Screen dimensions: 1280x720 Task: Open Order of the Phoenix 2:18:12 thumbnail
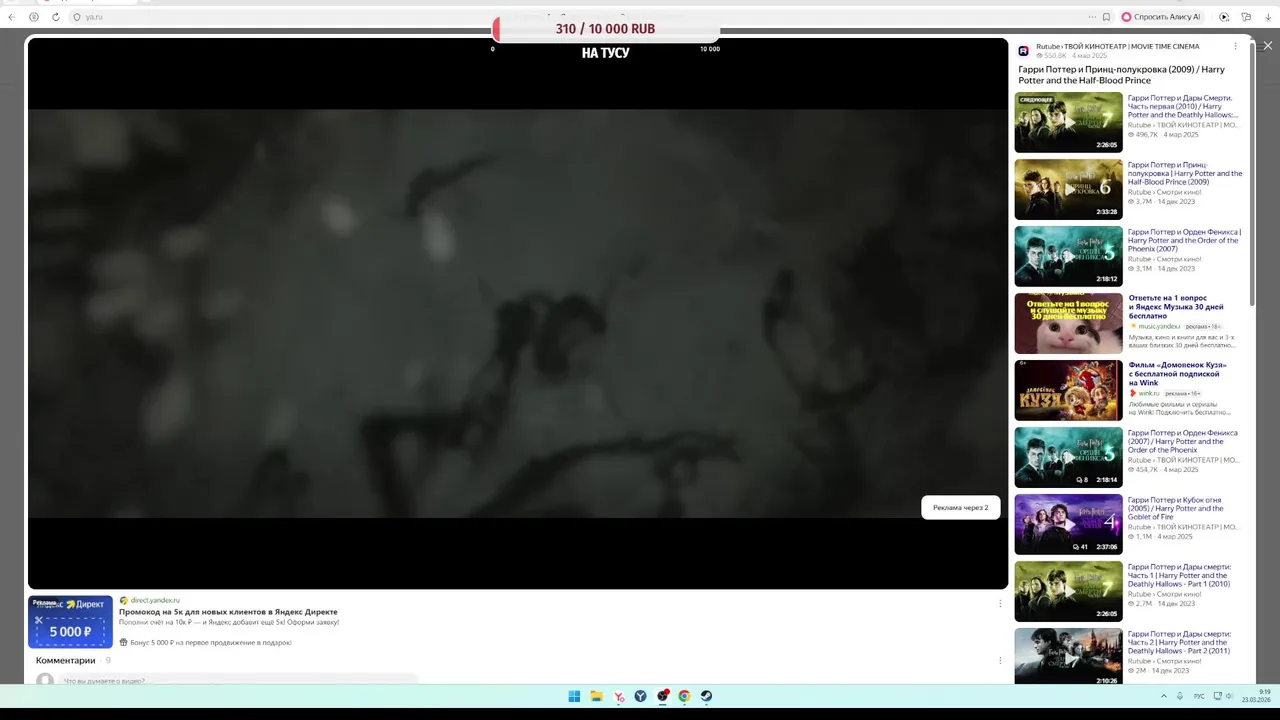tap(1068, 256)
